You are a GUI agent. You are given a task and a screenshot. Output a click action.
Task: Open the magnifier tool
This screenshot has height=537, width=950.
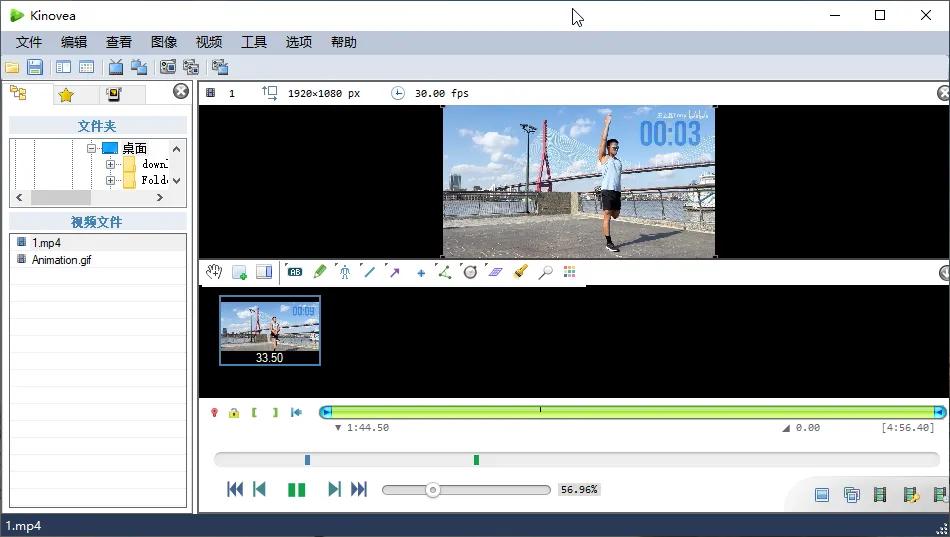click(545, 272)
